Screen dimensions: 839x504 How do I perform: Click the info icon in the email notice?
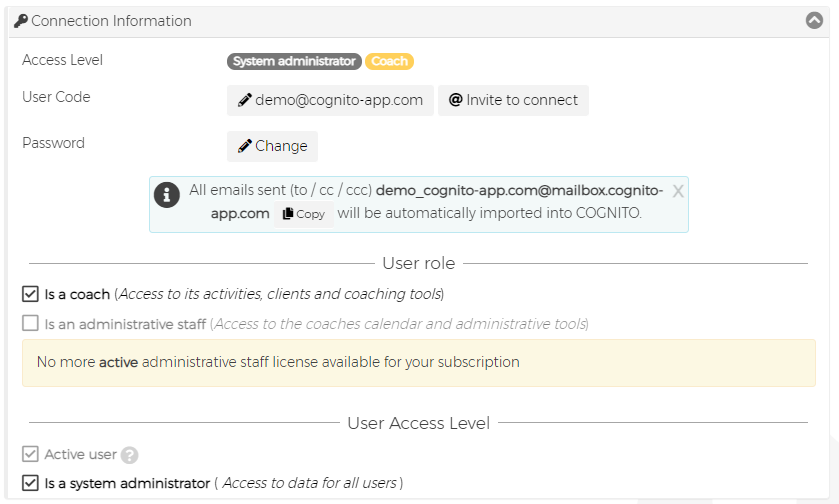tap(167, 194)
